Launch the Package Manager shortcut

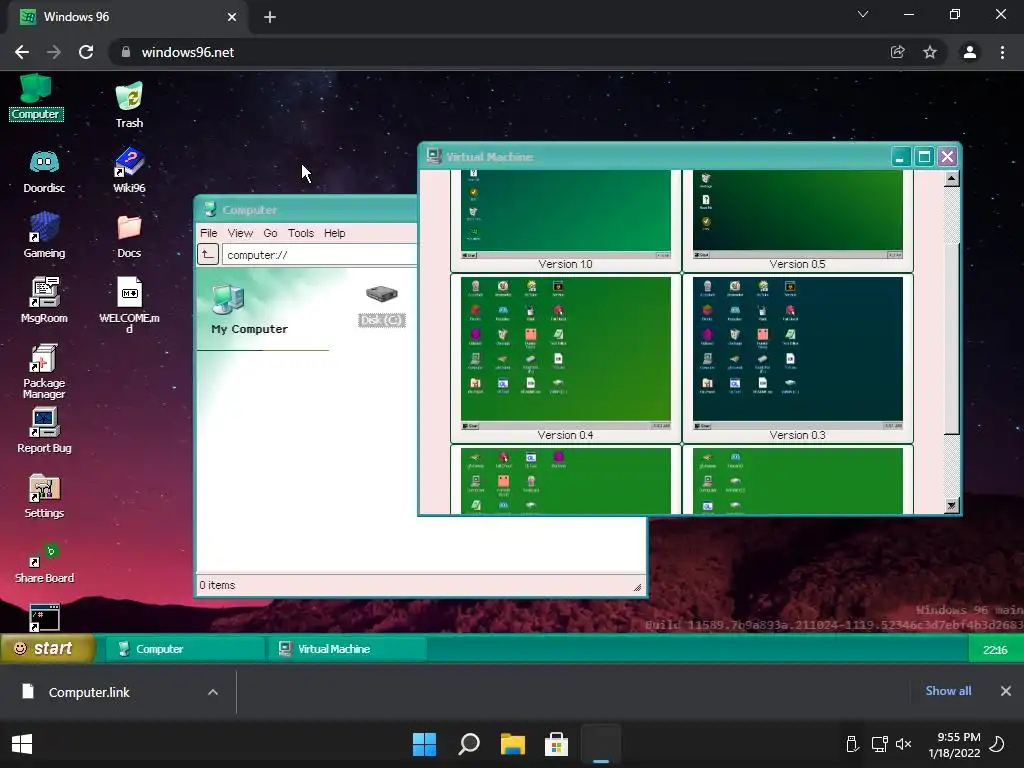pos(44,371)
